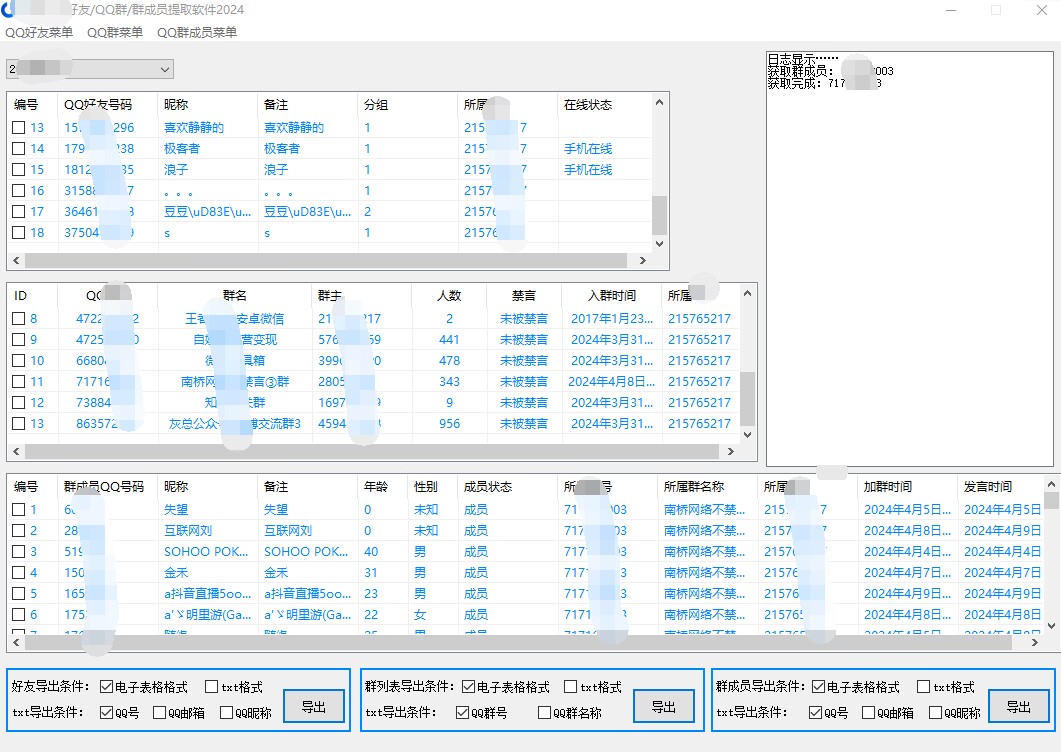
Task: Check the friend row with nickname 浪子
Action: (18, 169)
